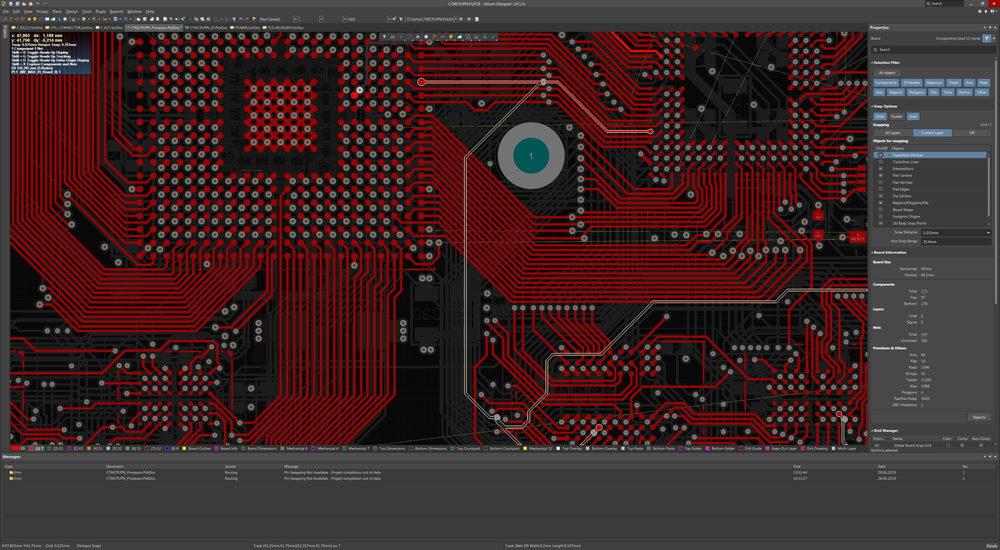1000x550 pixels.
Task: Click the search magnifier icon in title bar
Action: point(926,4)
